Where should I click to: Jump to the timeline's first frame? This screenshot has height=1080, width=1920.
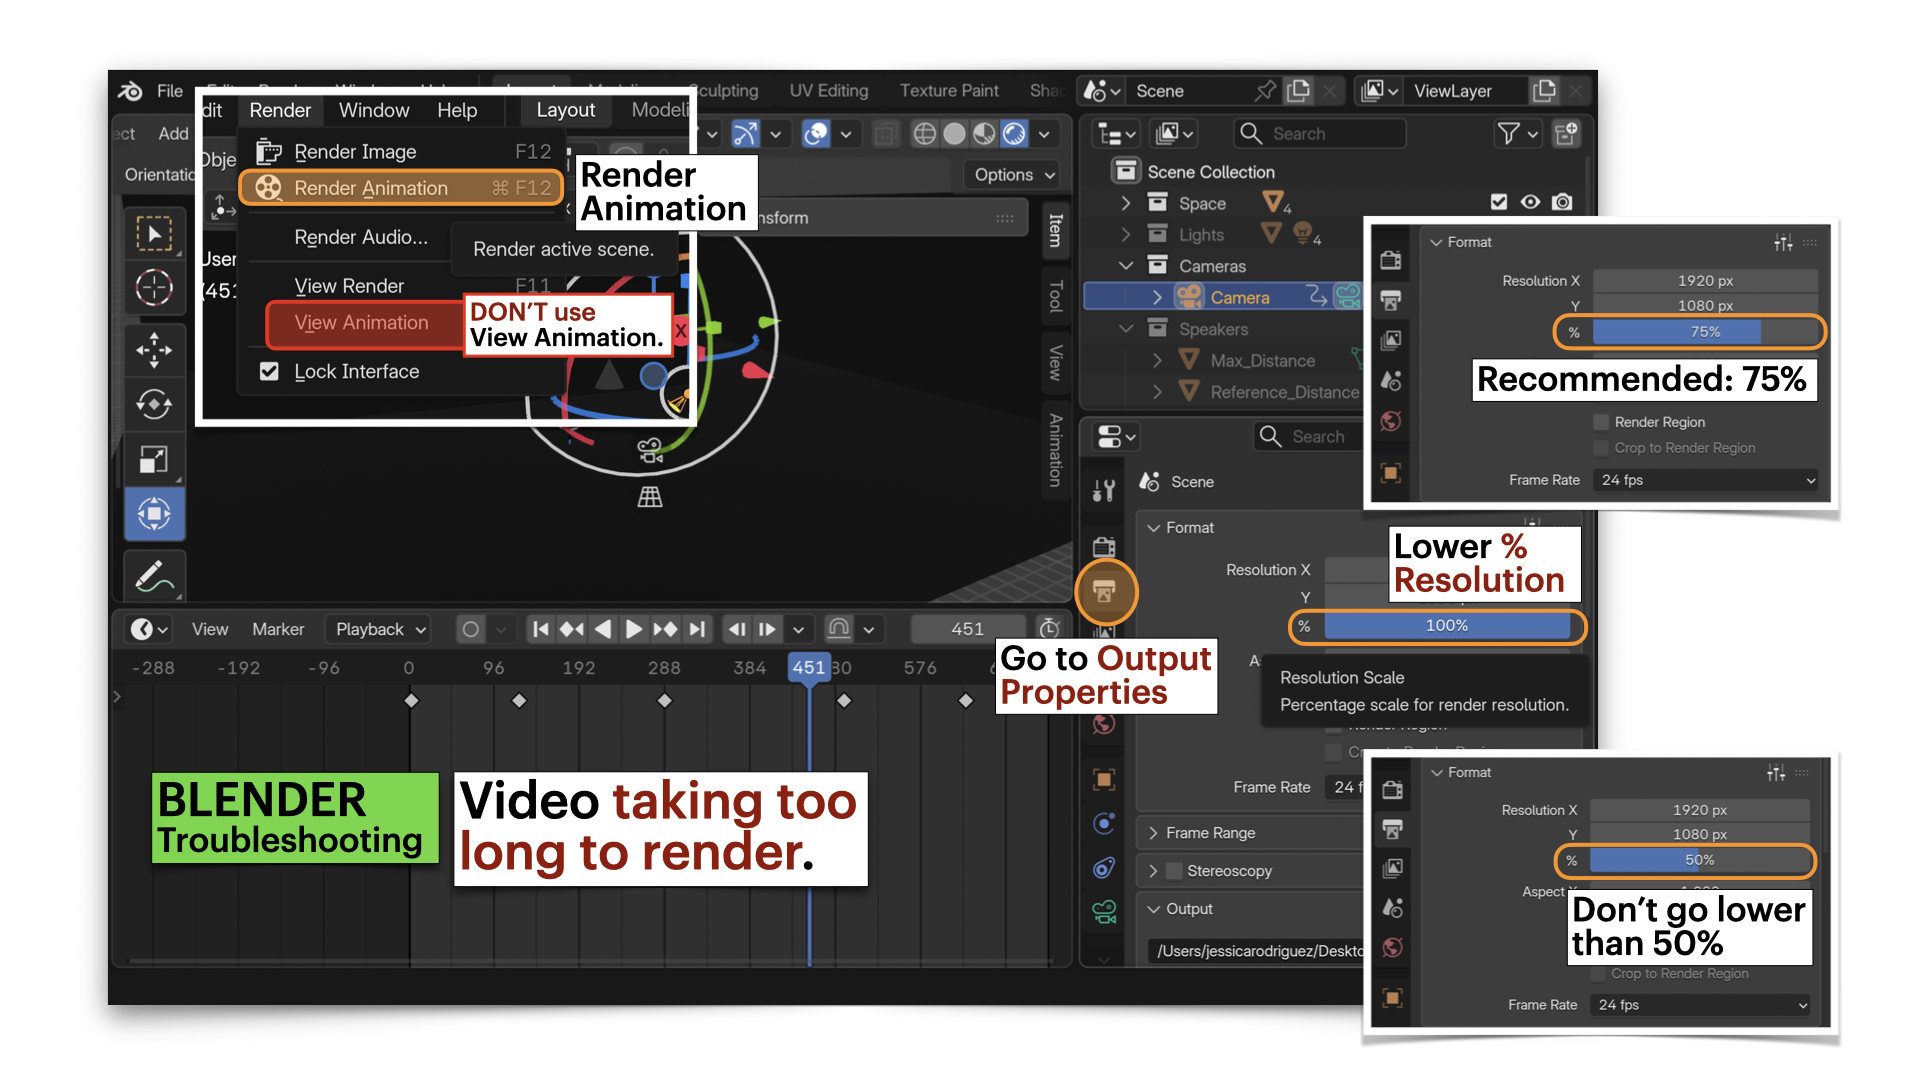[541, 629]
